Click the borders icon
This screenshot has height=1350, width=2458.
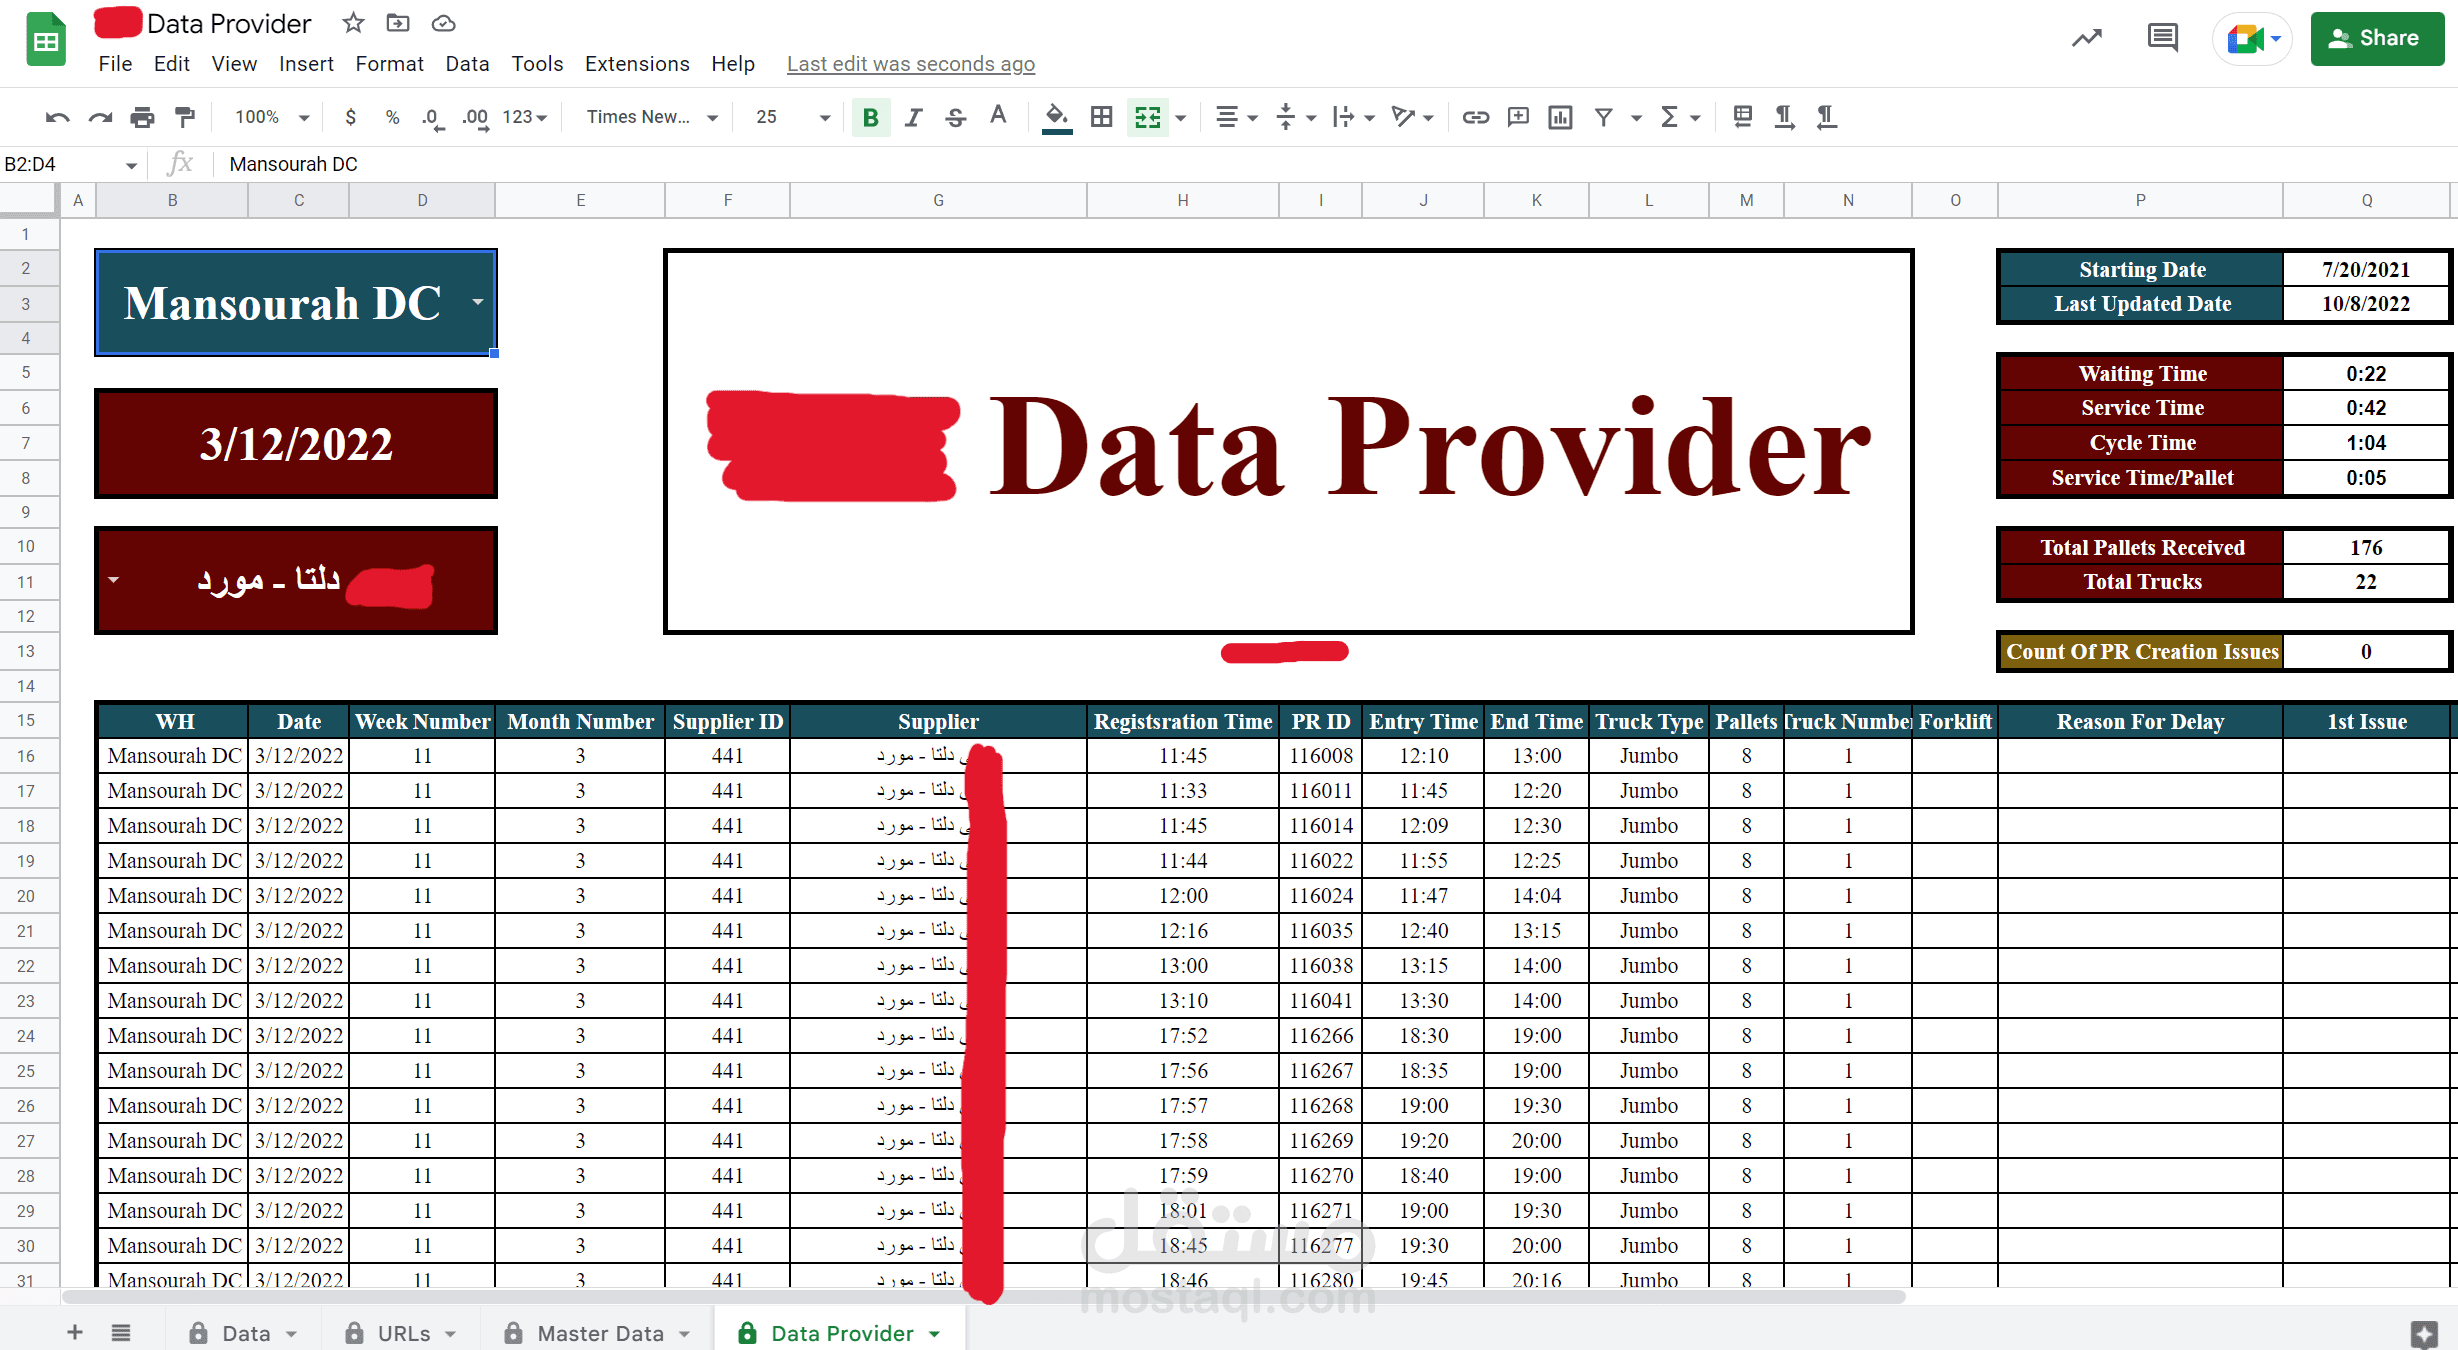pyautogui.click(x=1101, y=118)
